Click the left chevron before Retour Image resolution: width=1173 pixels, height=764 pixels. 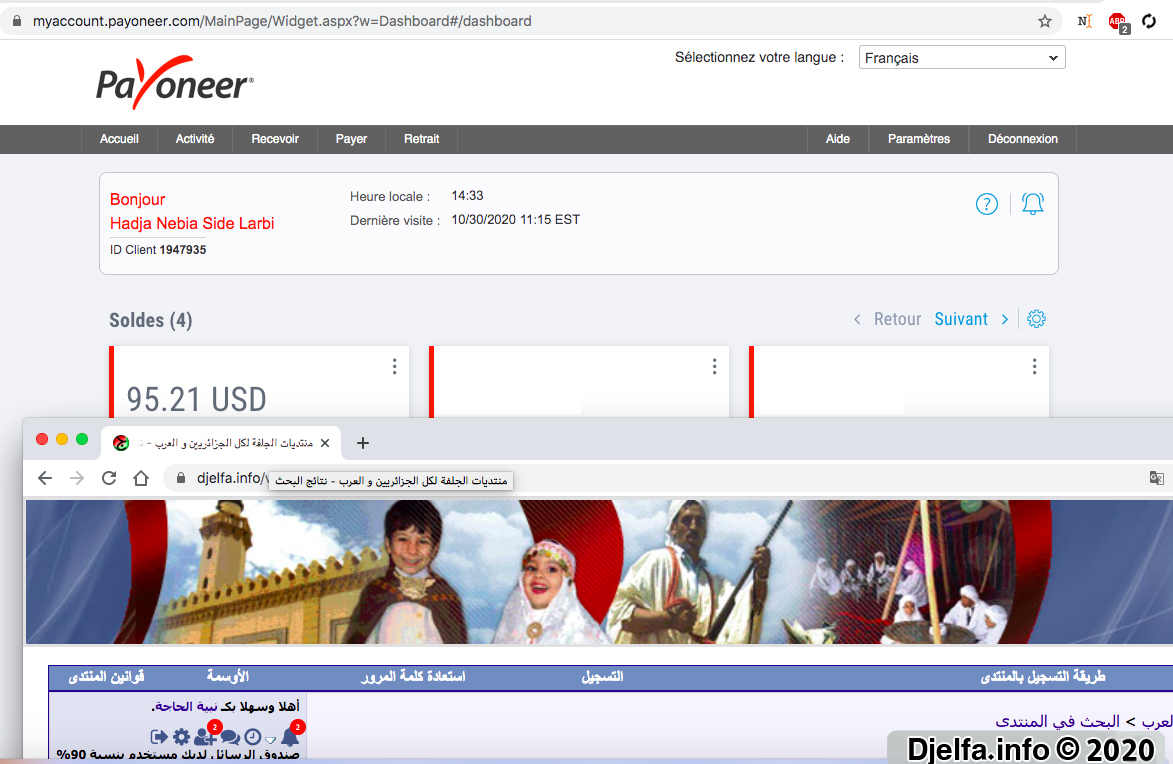(857, 320)
